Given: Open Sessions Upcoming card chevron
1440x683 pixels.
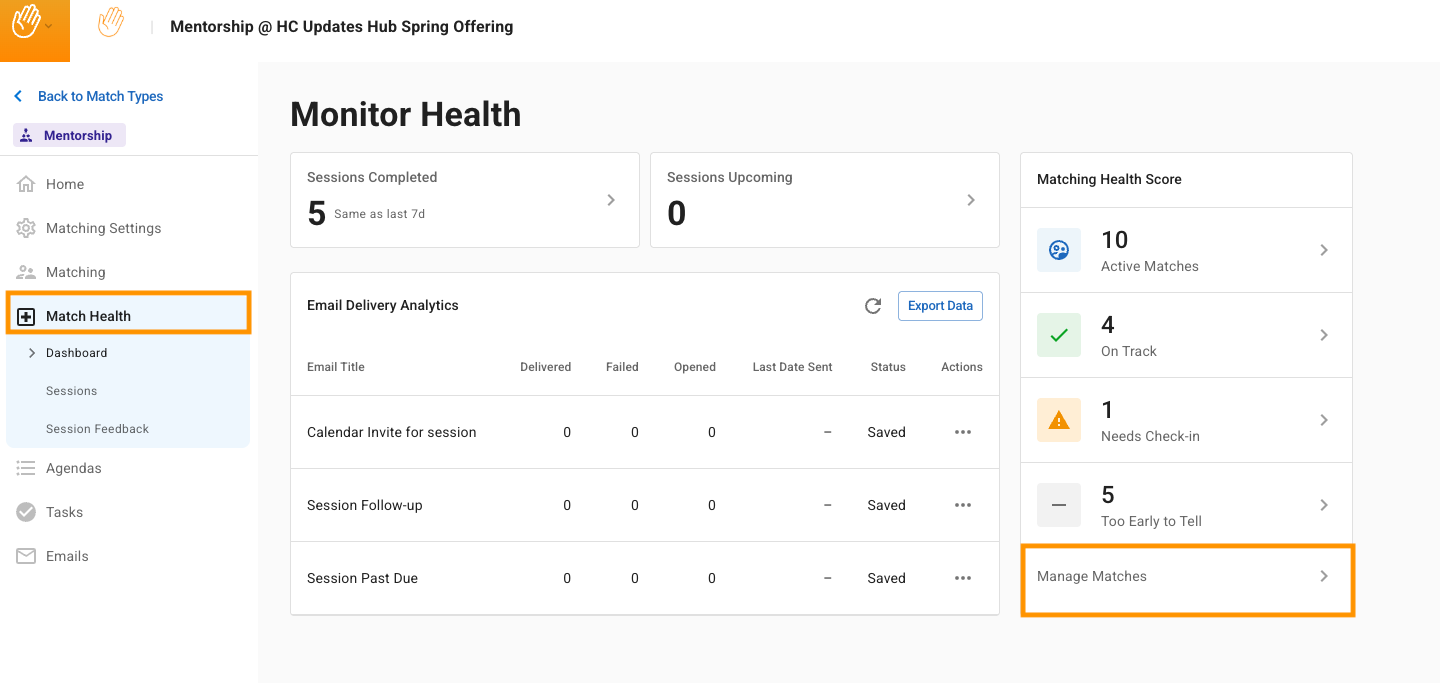Looking at the screenshot, I should [970, 200].
